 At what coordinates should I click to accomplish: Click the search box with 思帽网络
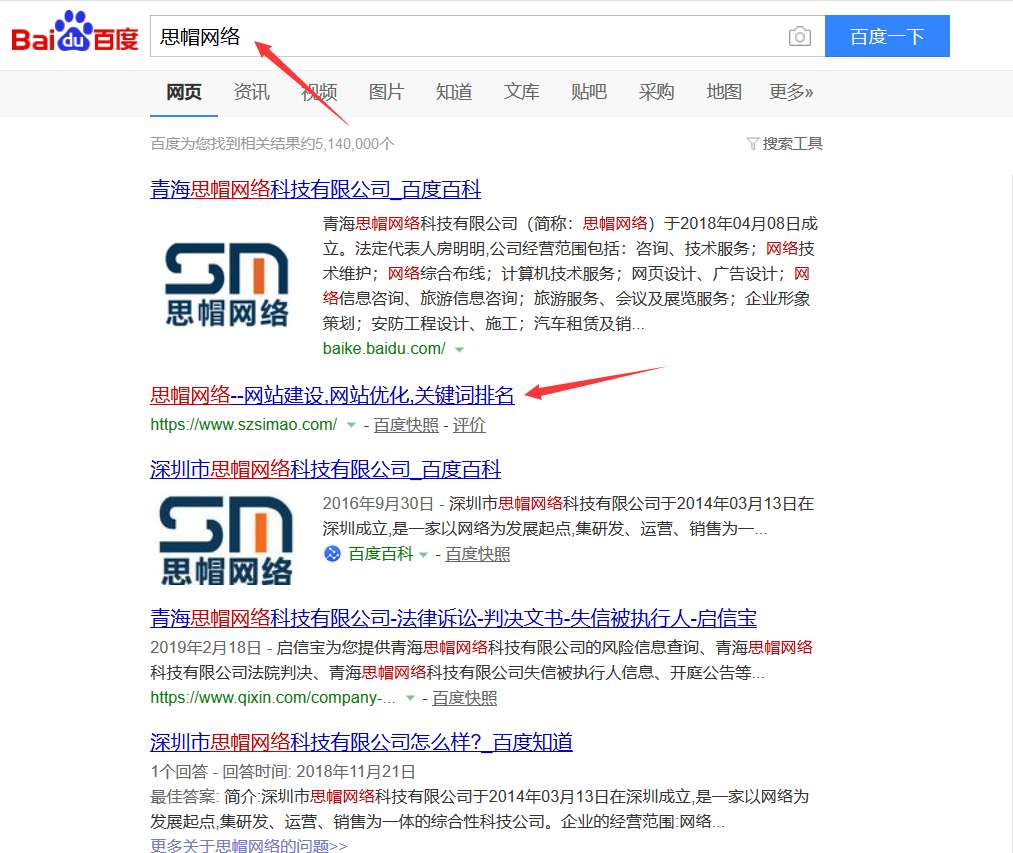(x=488, y=36)
